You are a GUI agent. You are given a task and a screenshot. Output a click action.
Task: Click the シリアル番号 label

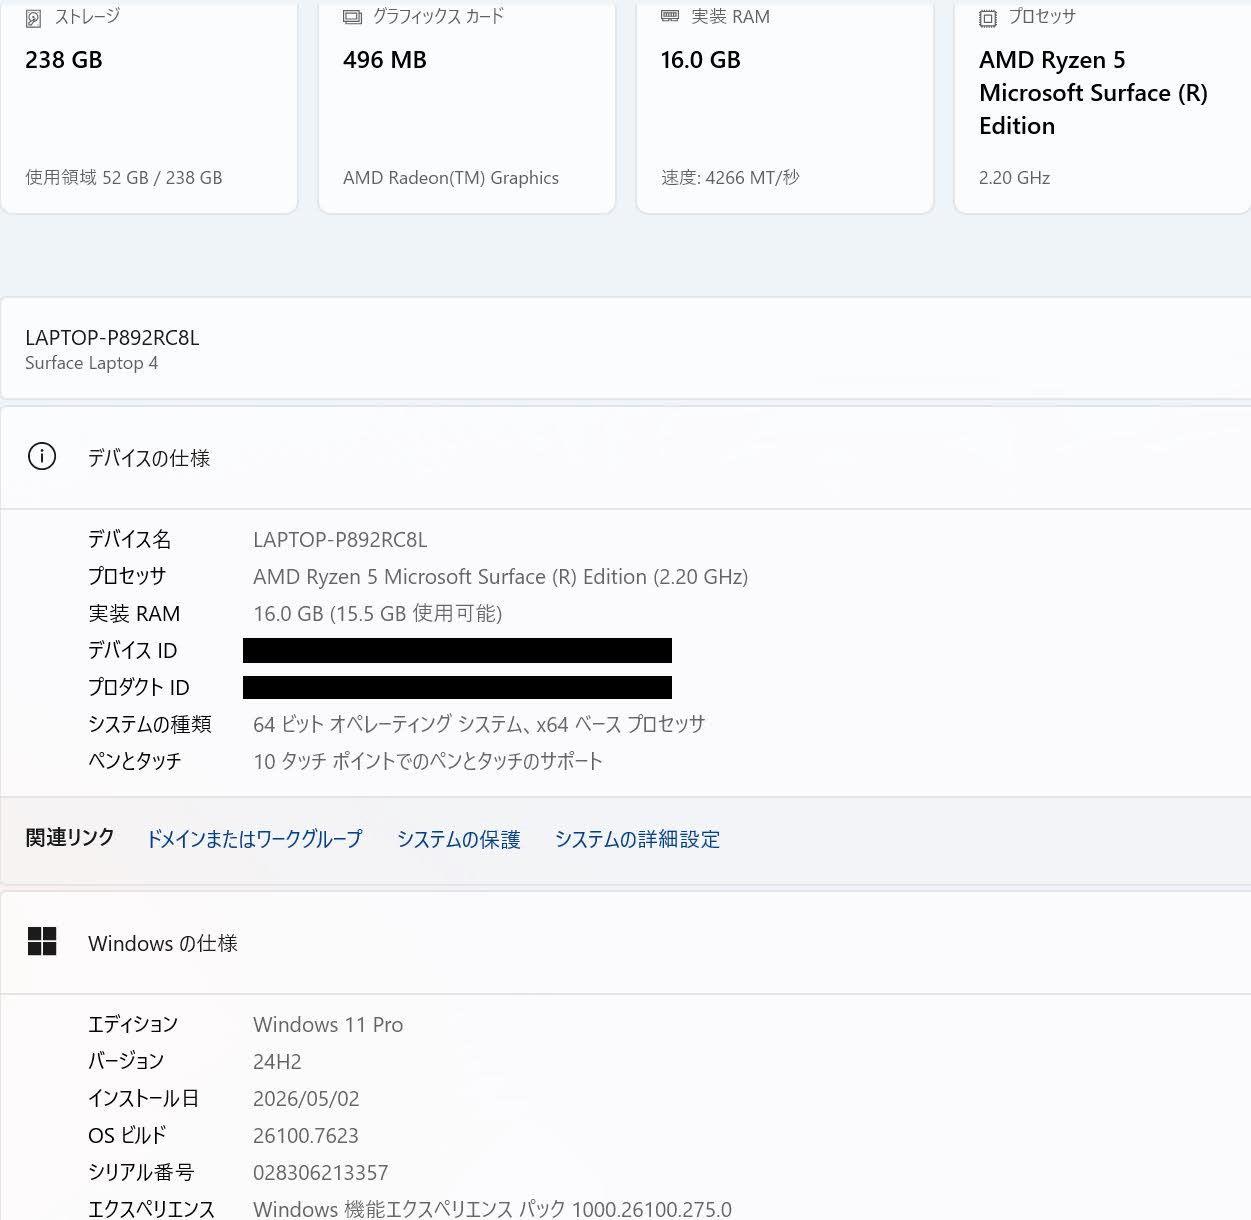tap(141, 1173)
